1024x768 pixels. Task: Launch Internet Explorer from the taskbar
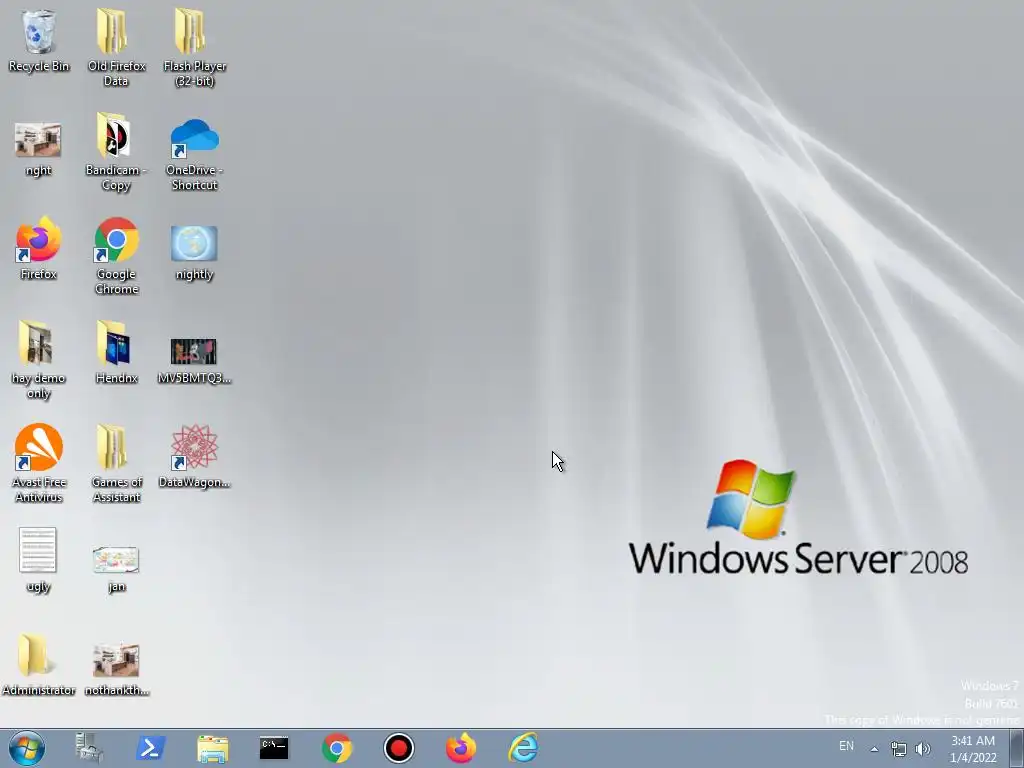(x=523, y=748)
